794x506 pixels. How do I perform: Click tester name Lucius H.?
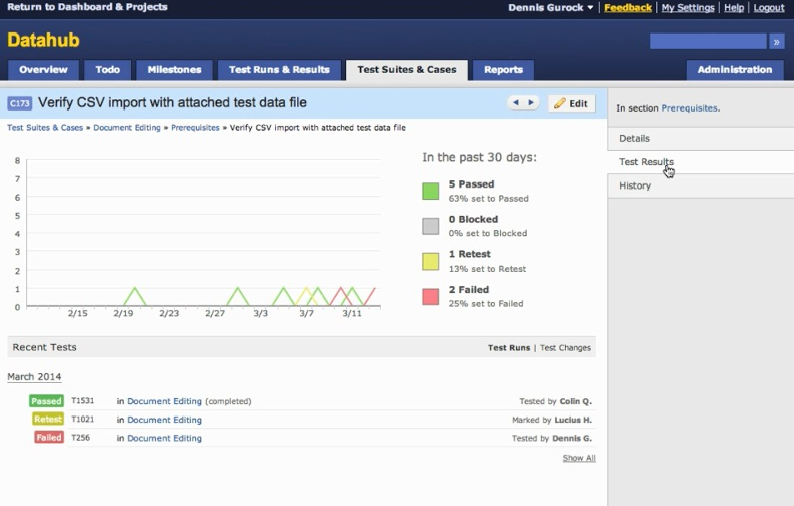[573, 420]
